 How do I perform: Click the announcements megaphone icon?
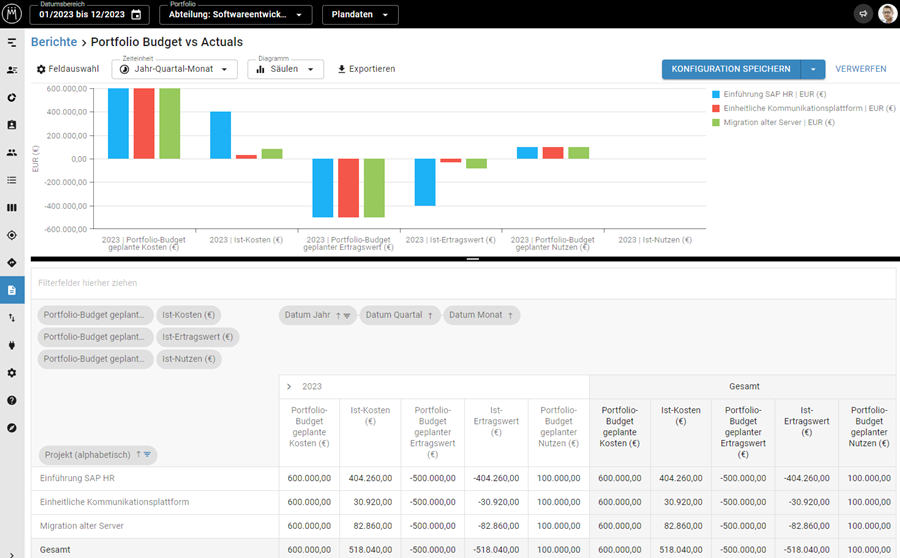pos(863,14)
